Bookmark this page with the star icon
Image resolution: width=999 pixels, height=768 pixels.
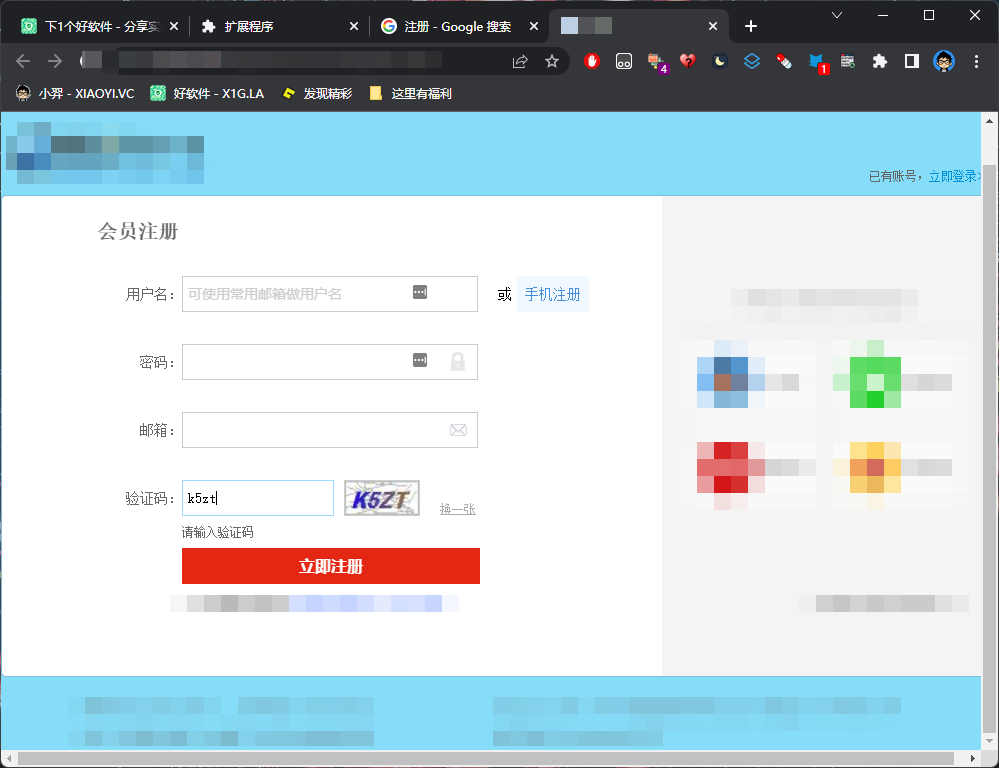coord(552,61)
